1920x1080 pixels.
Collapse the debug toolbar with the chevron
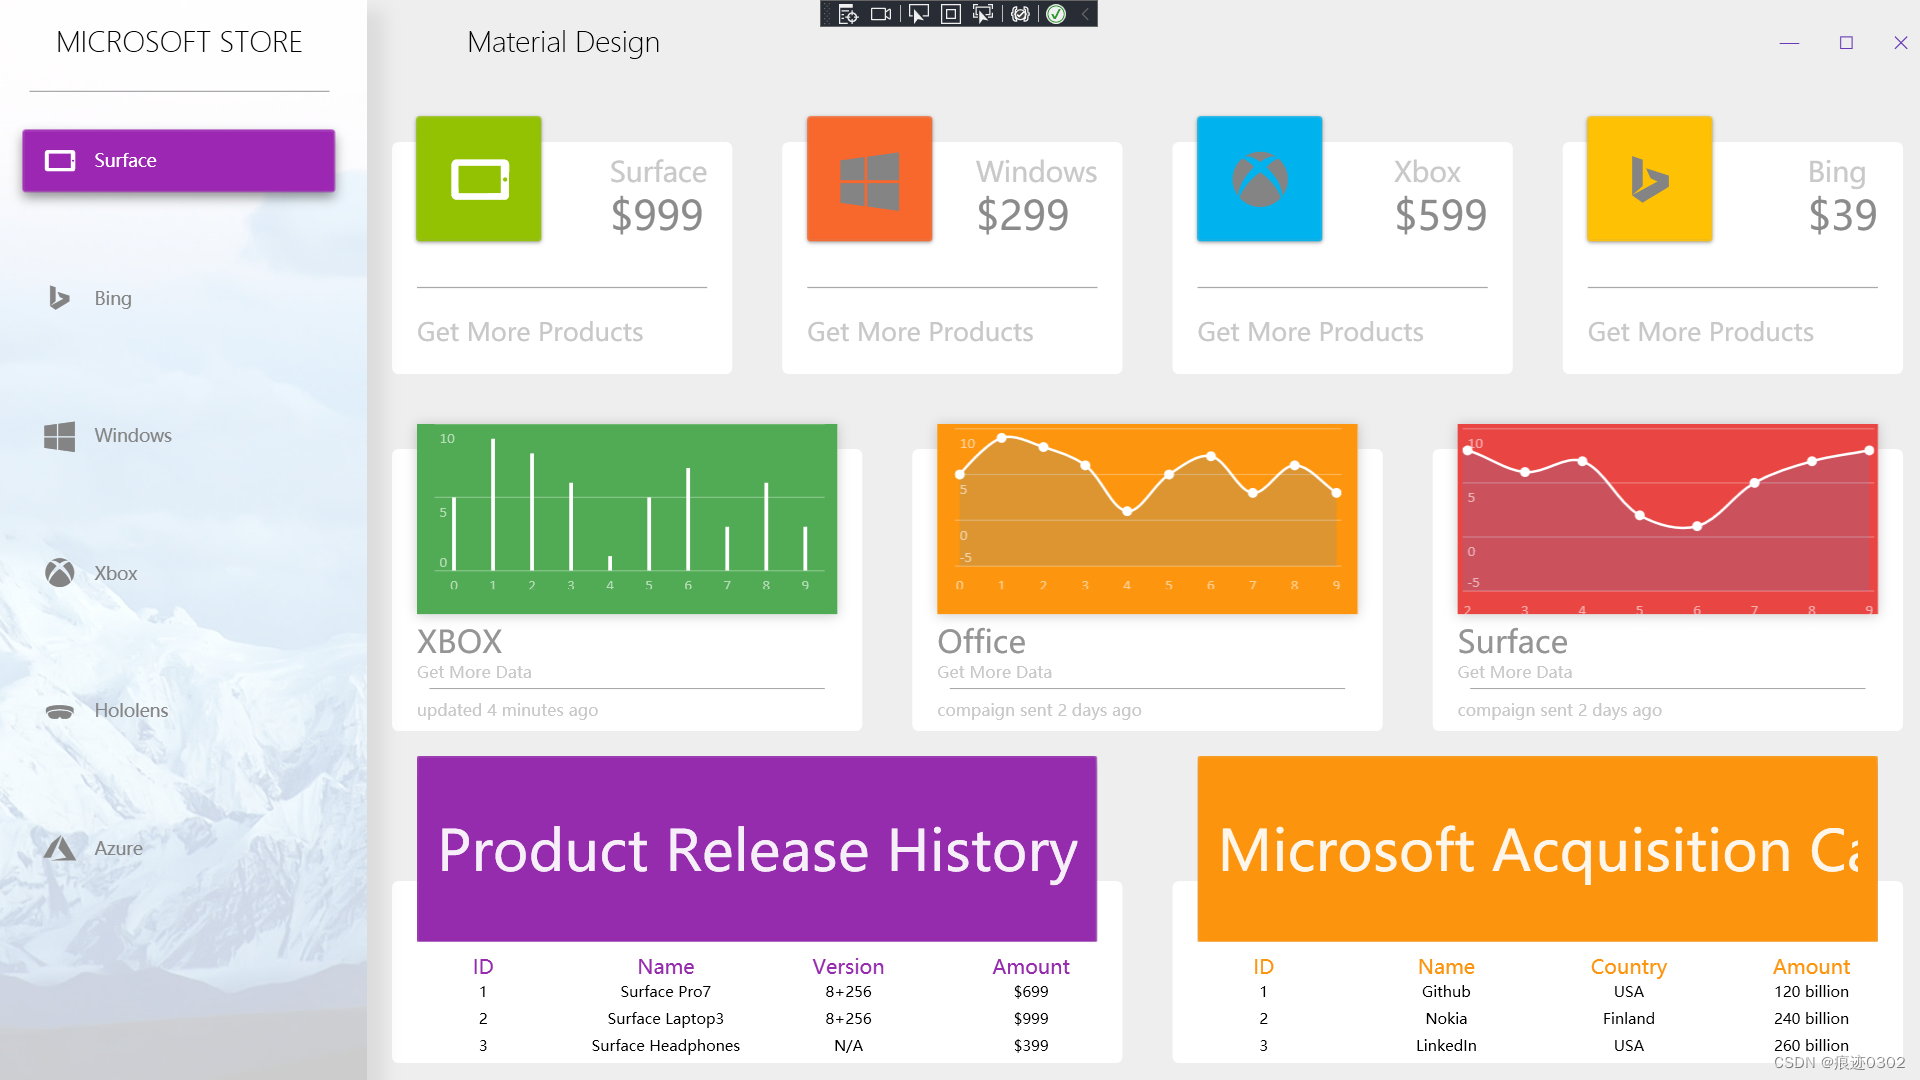1085,14
